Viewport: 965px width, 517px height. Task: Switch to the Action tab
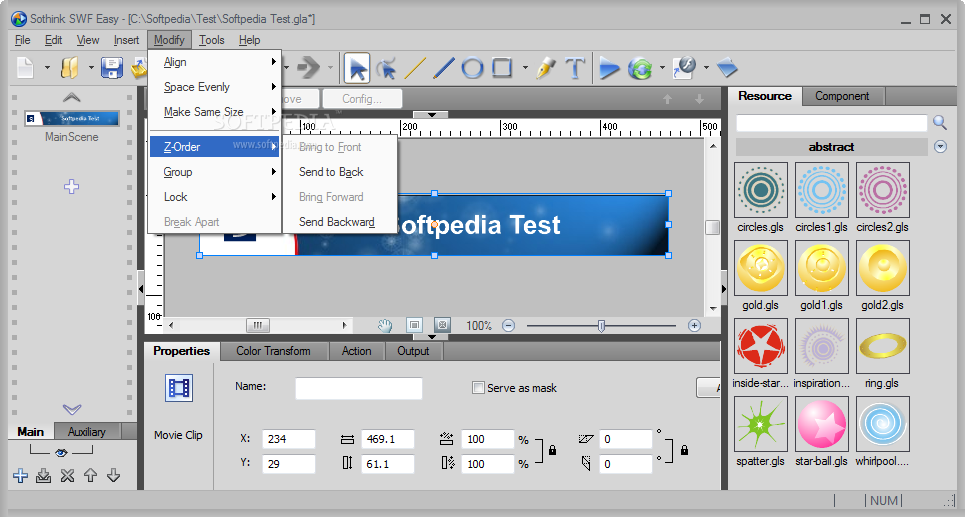357,351
